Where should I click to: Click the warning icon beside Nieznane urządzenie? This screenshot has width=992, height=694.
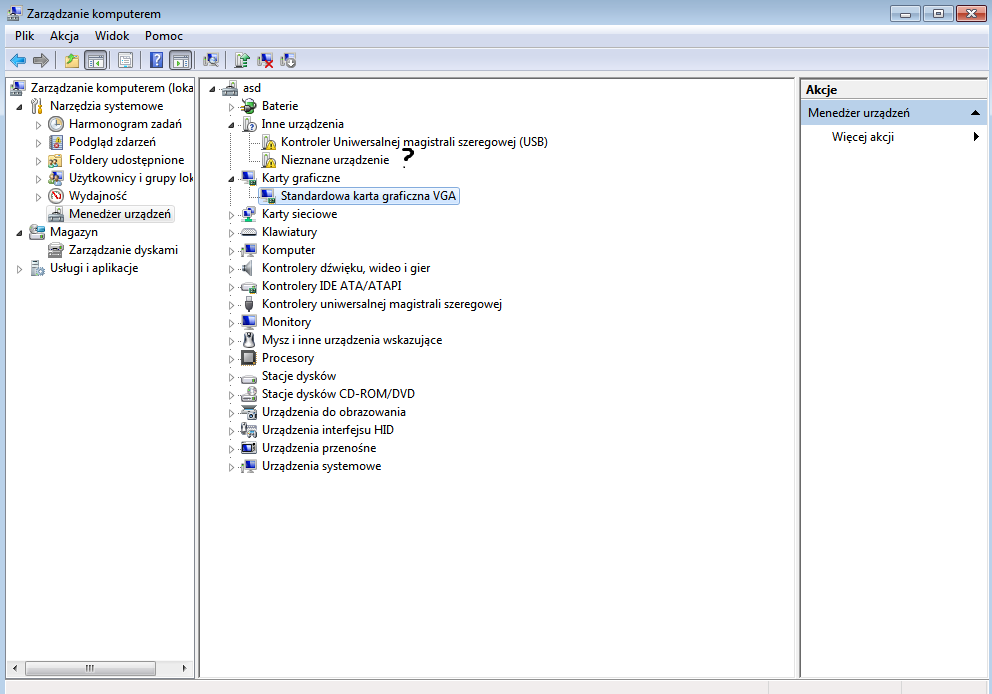tap(269, 160)
